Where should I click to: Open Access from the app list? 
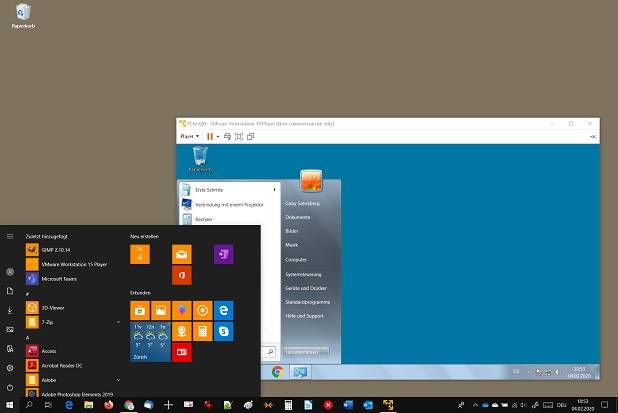click(x=42, y=351)
